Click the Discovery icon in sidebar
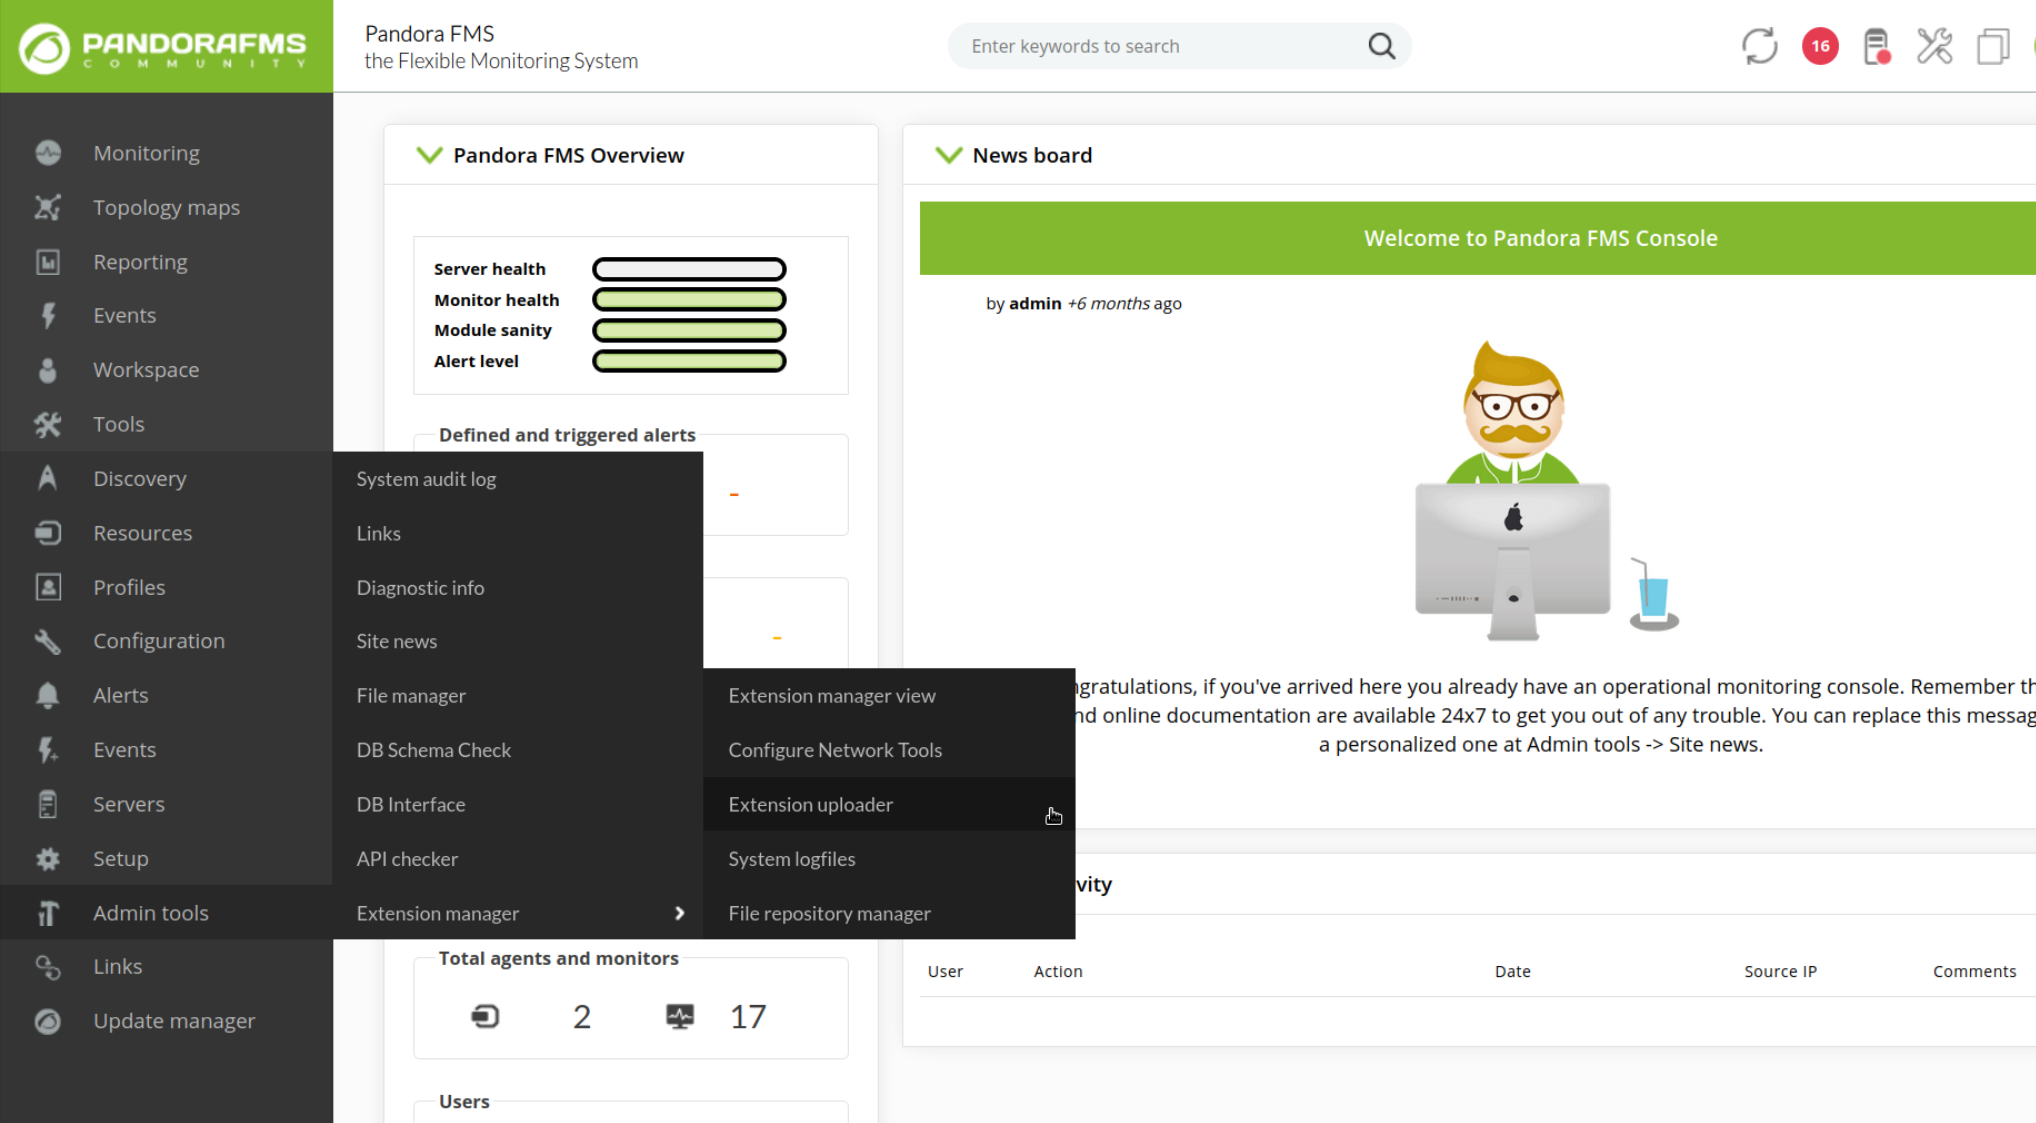Viewport: 2036px width, 1123px height. point(48,478)
